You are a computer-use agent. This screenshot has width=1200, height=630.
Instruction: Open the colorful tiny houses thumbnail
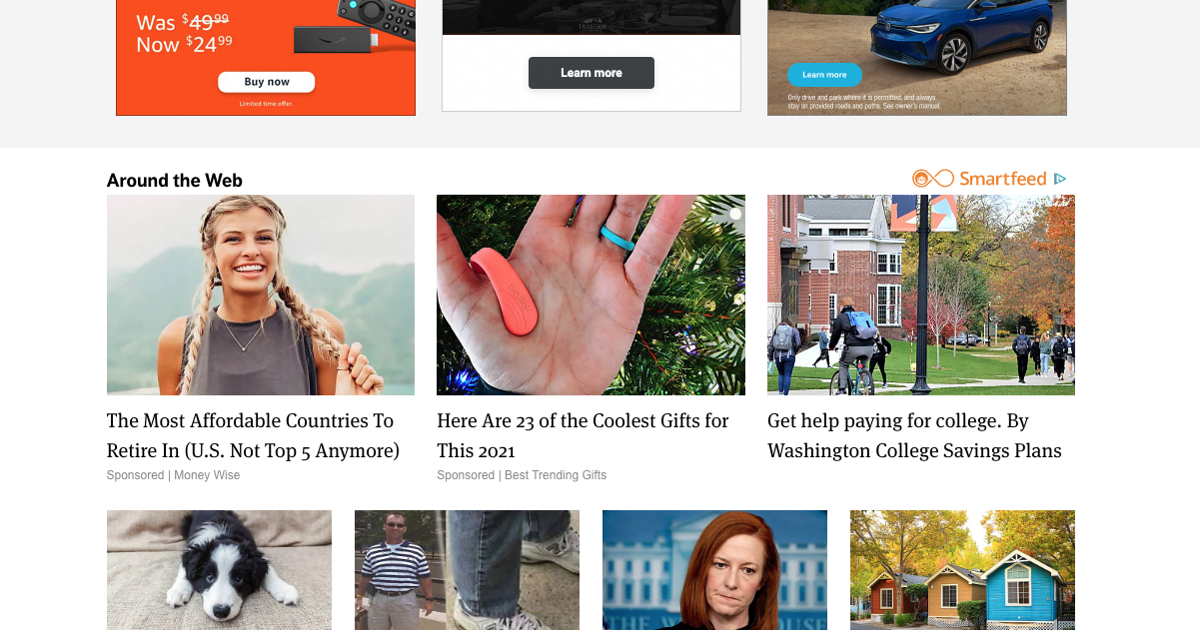[963, 570]
